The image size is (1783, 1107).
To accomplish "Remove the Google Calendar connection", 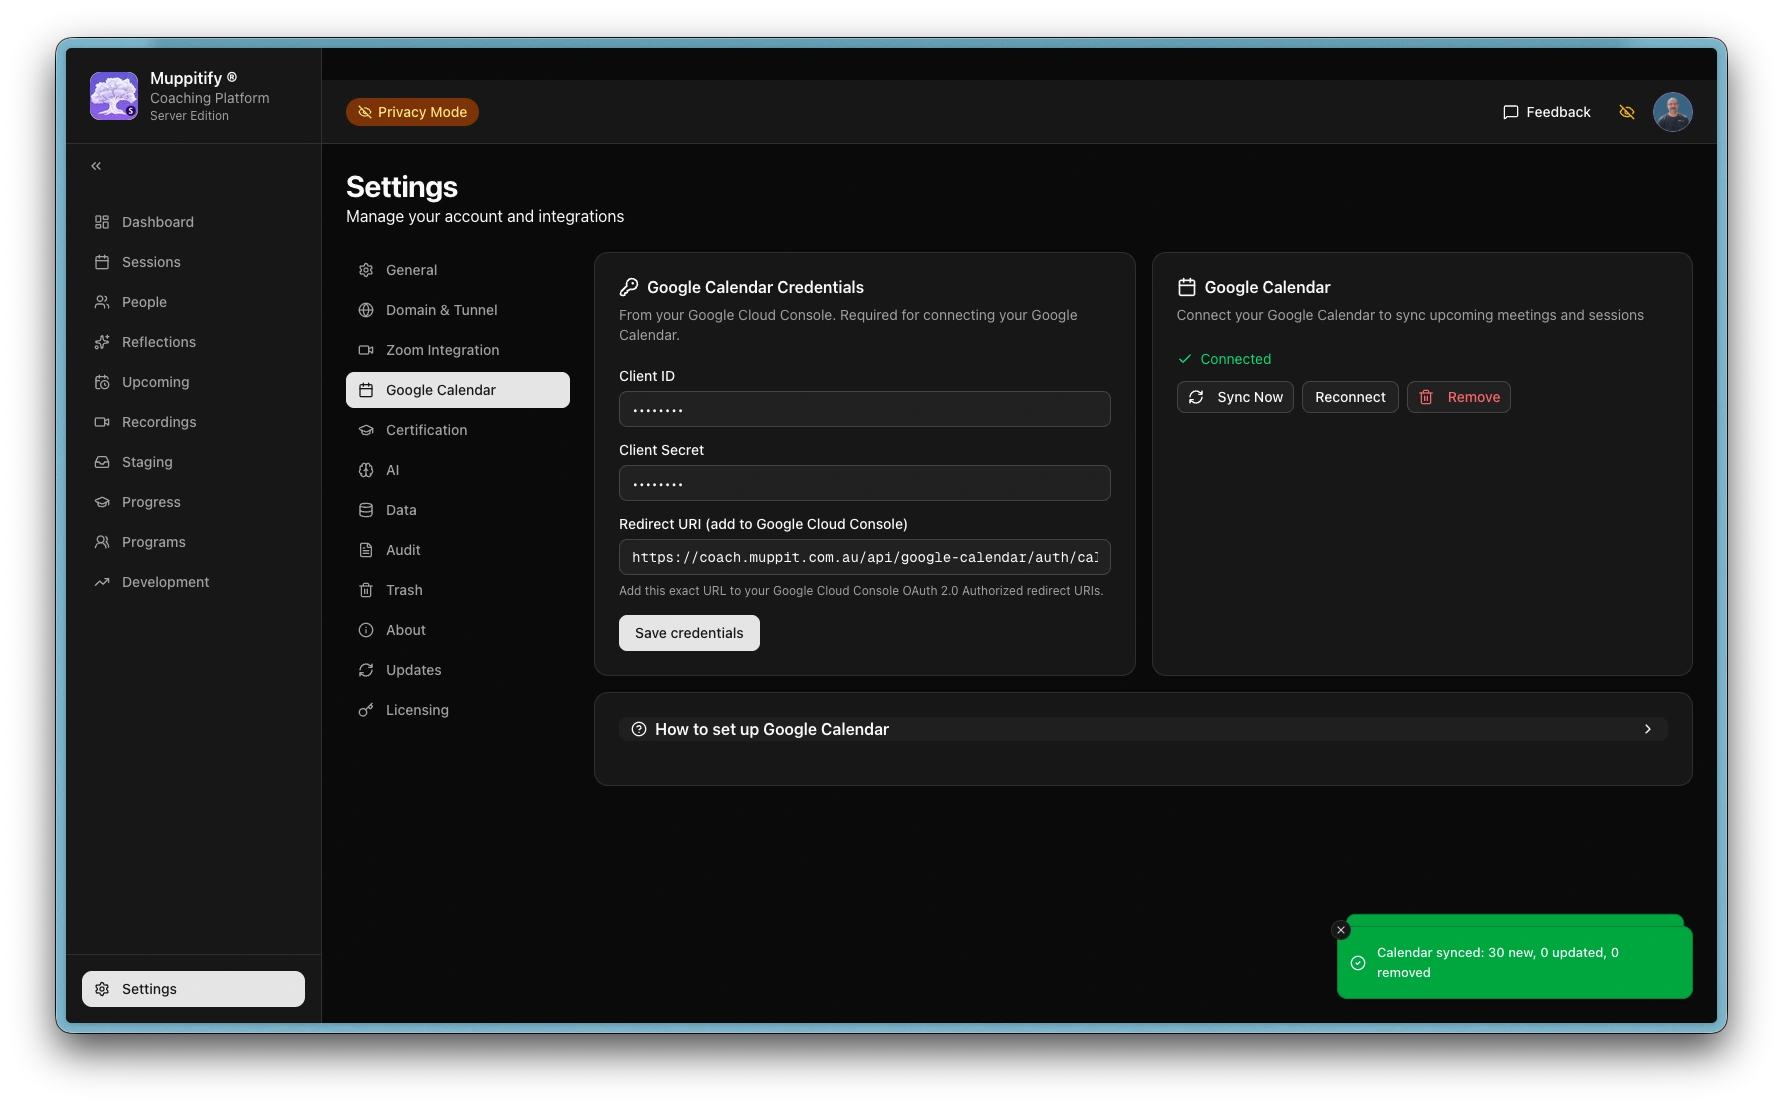I will tap(1458, 397).
